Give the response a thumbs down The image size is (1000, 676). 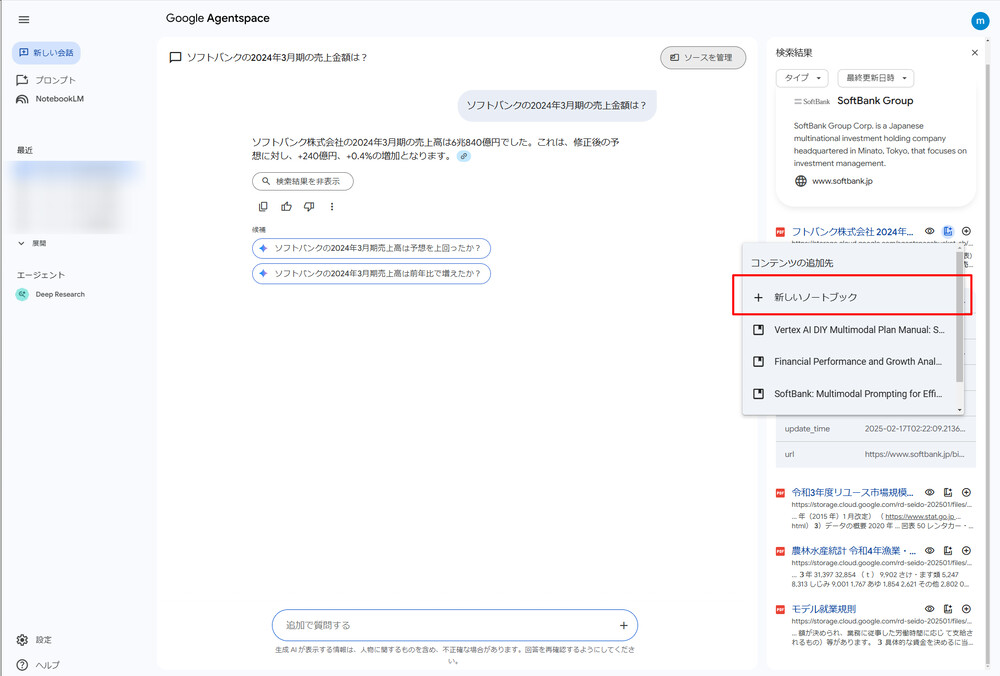[310, 206]
